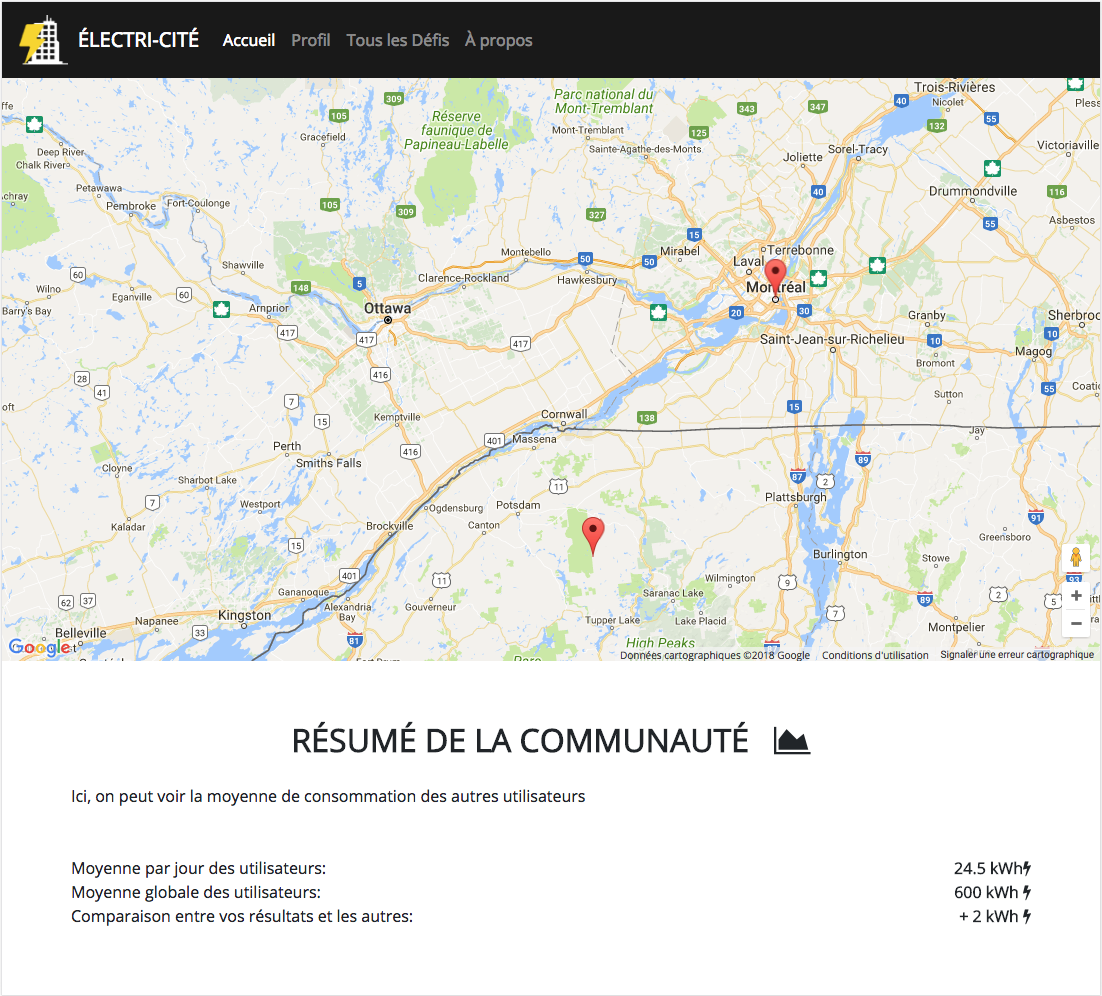Click the Street View pegman icon
The height and width of the screenshot is (996, 1102).
[x=1076, y=557]
